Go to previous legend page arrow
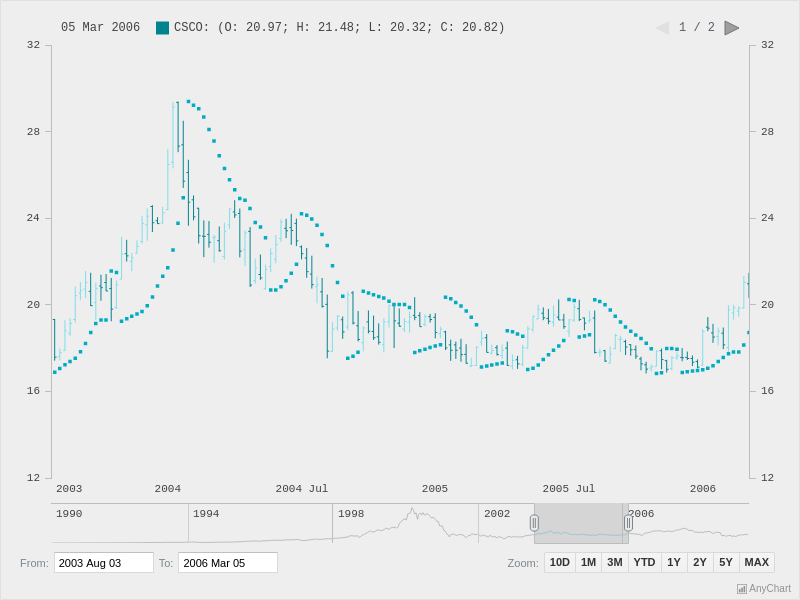800x600 pixels. point(662,28)
